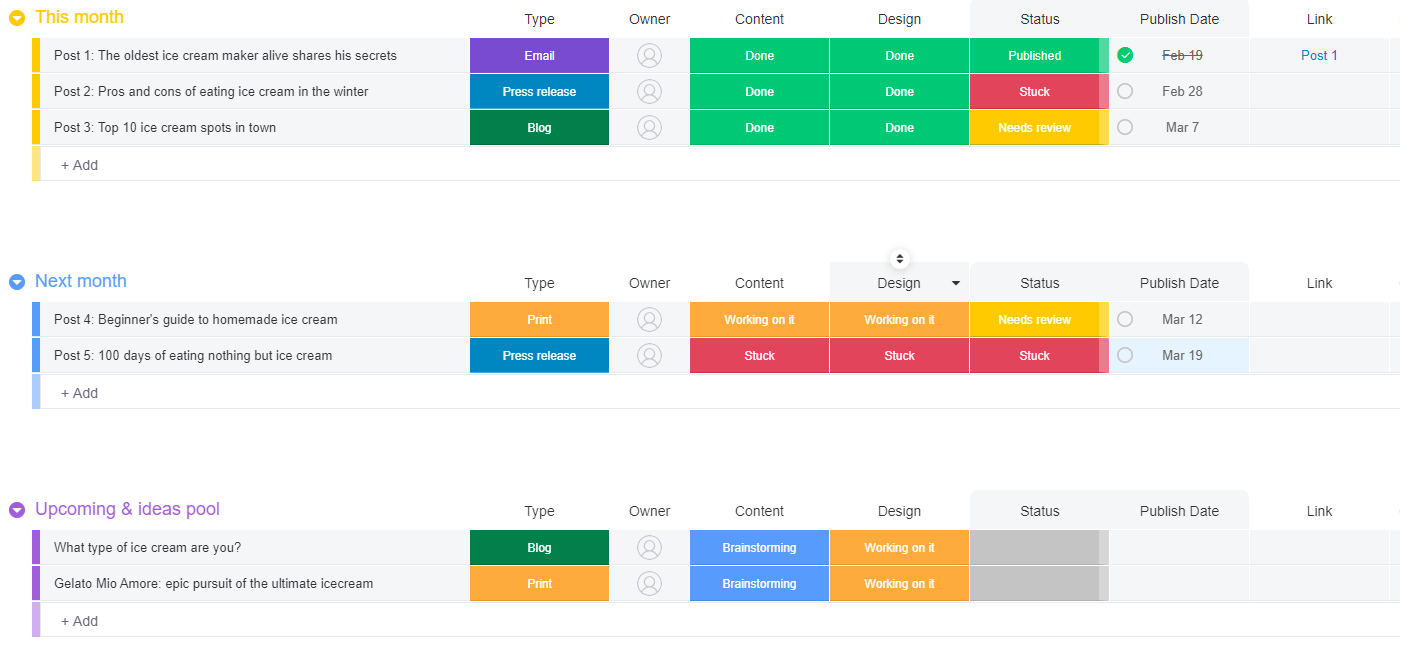Click the red Stuck status cell for Post 5

click(1035, 355)
